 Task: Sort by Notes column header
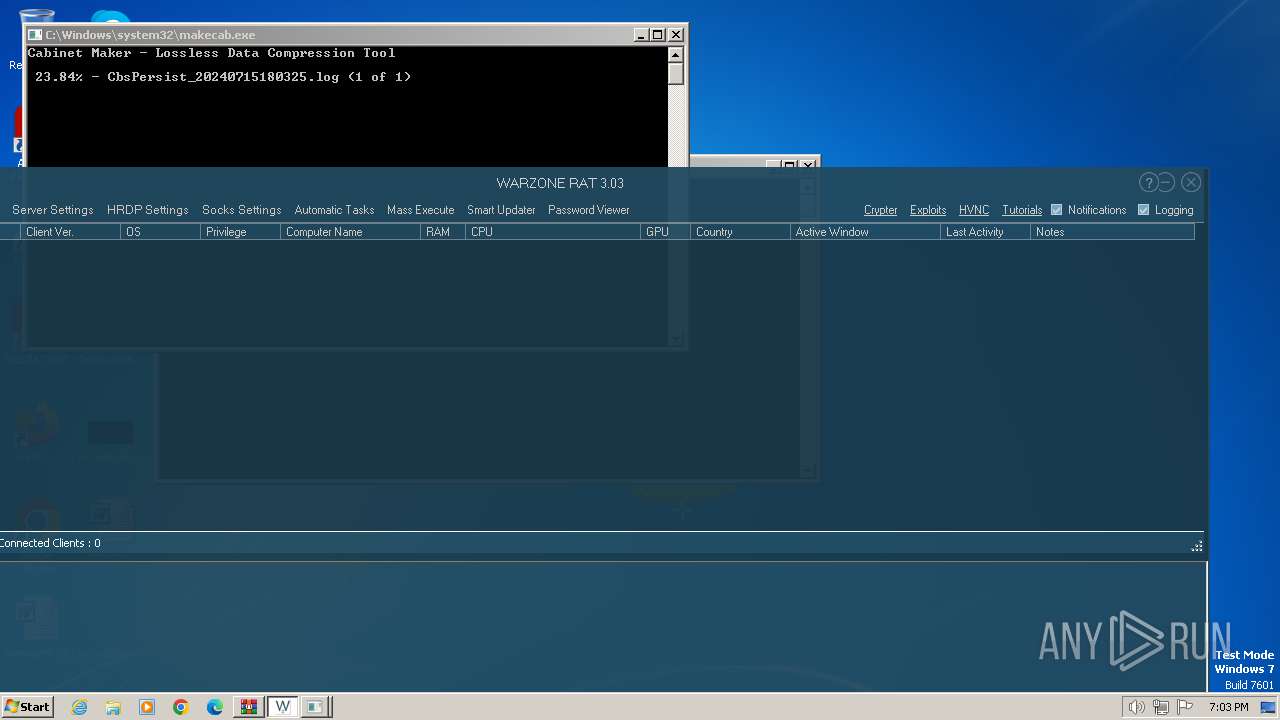pos(1112,232)
